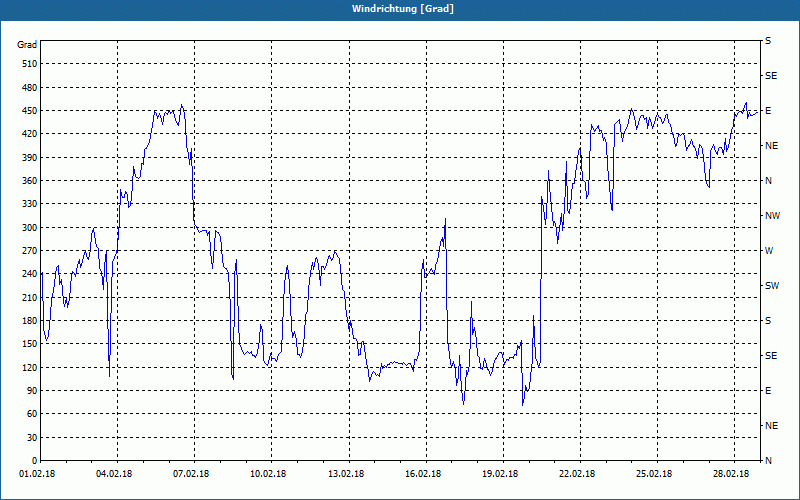Click the 390 value on left axis
800x500 pixels.
(30, 158)
